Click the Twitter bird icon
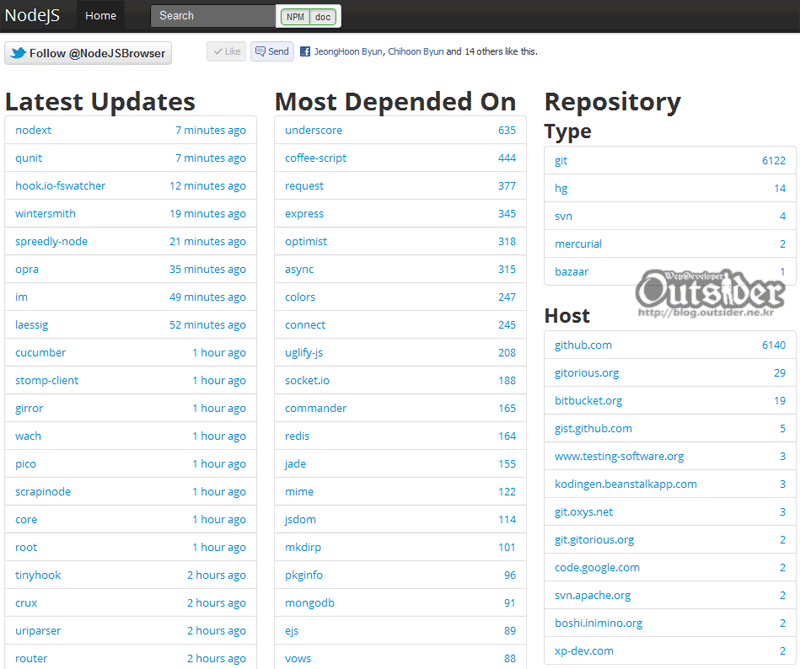The image size is (800, 669). (x=18, y=53)
